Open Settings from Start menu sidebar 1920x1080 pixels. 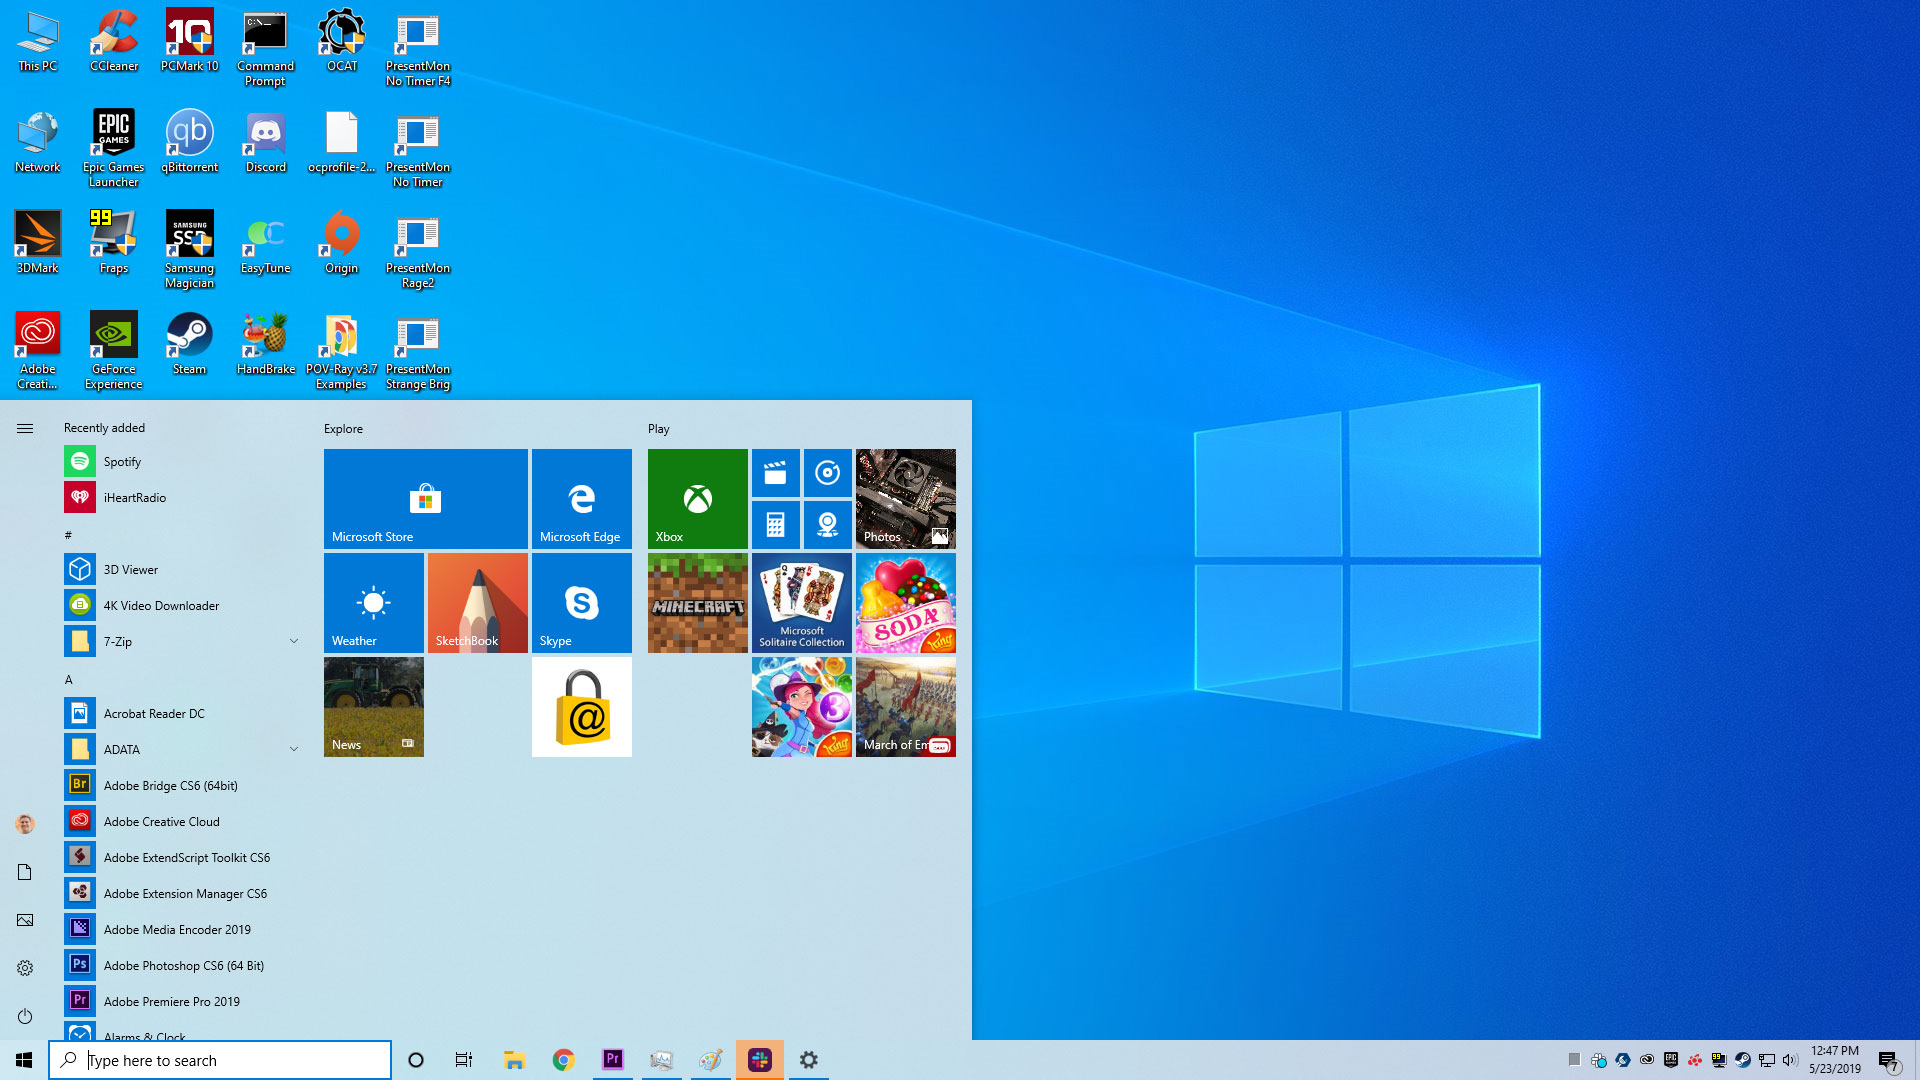click(25, 968)
